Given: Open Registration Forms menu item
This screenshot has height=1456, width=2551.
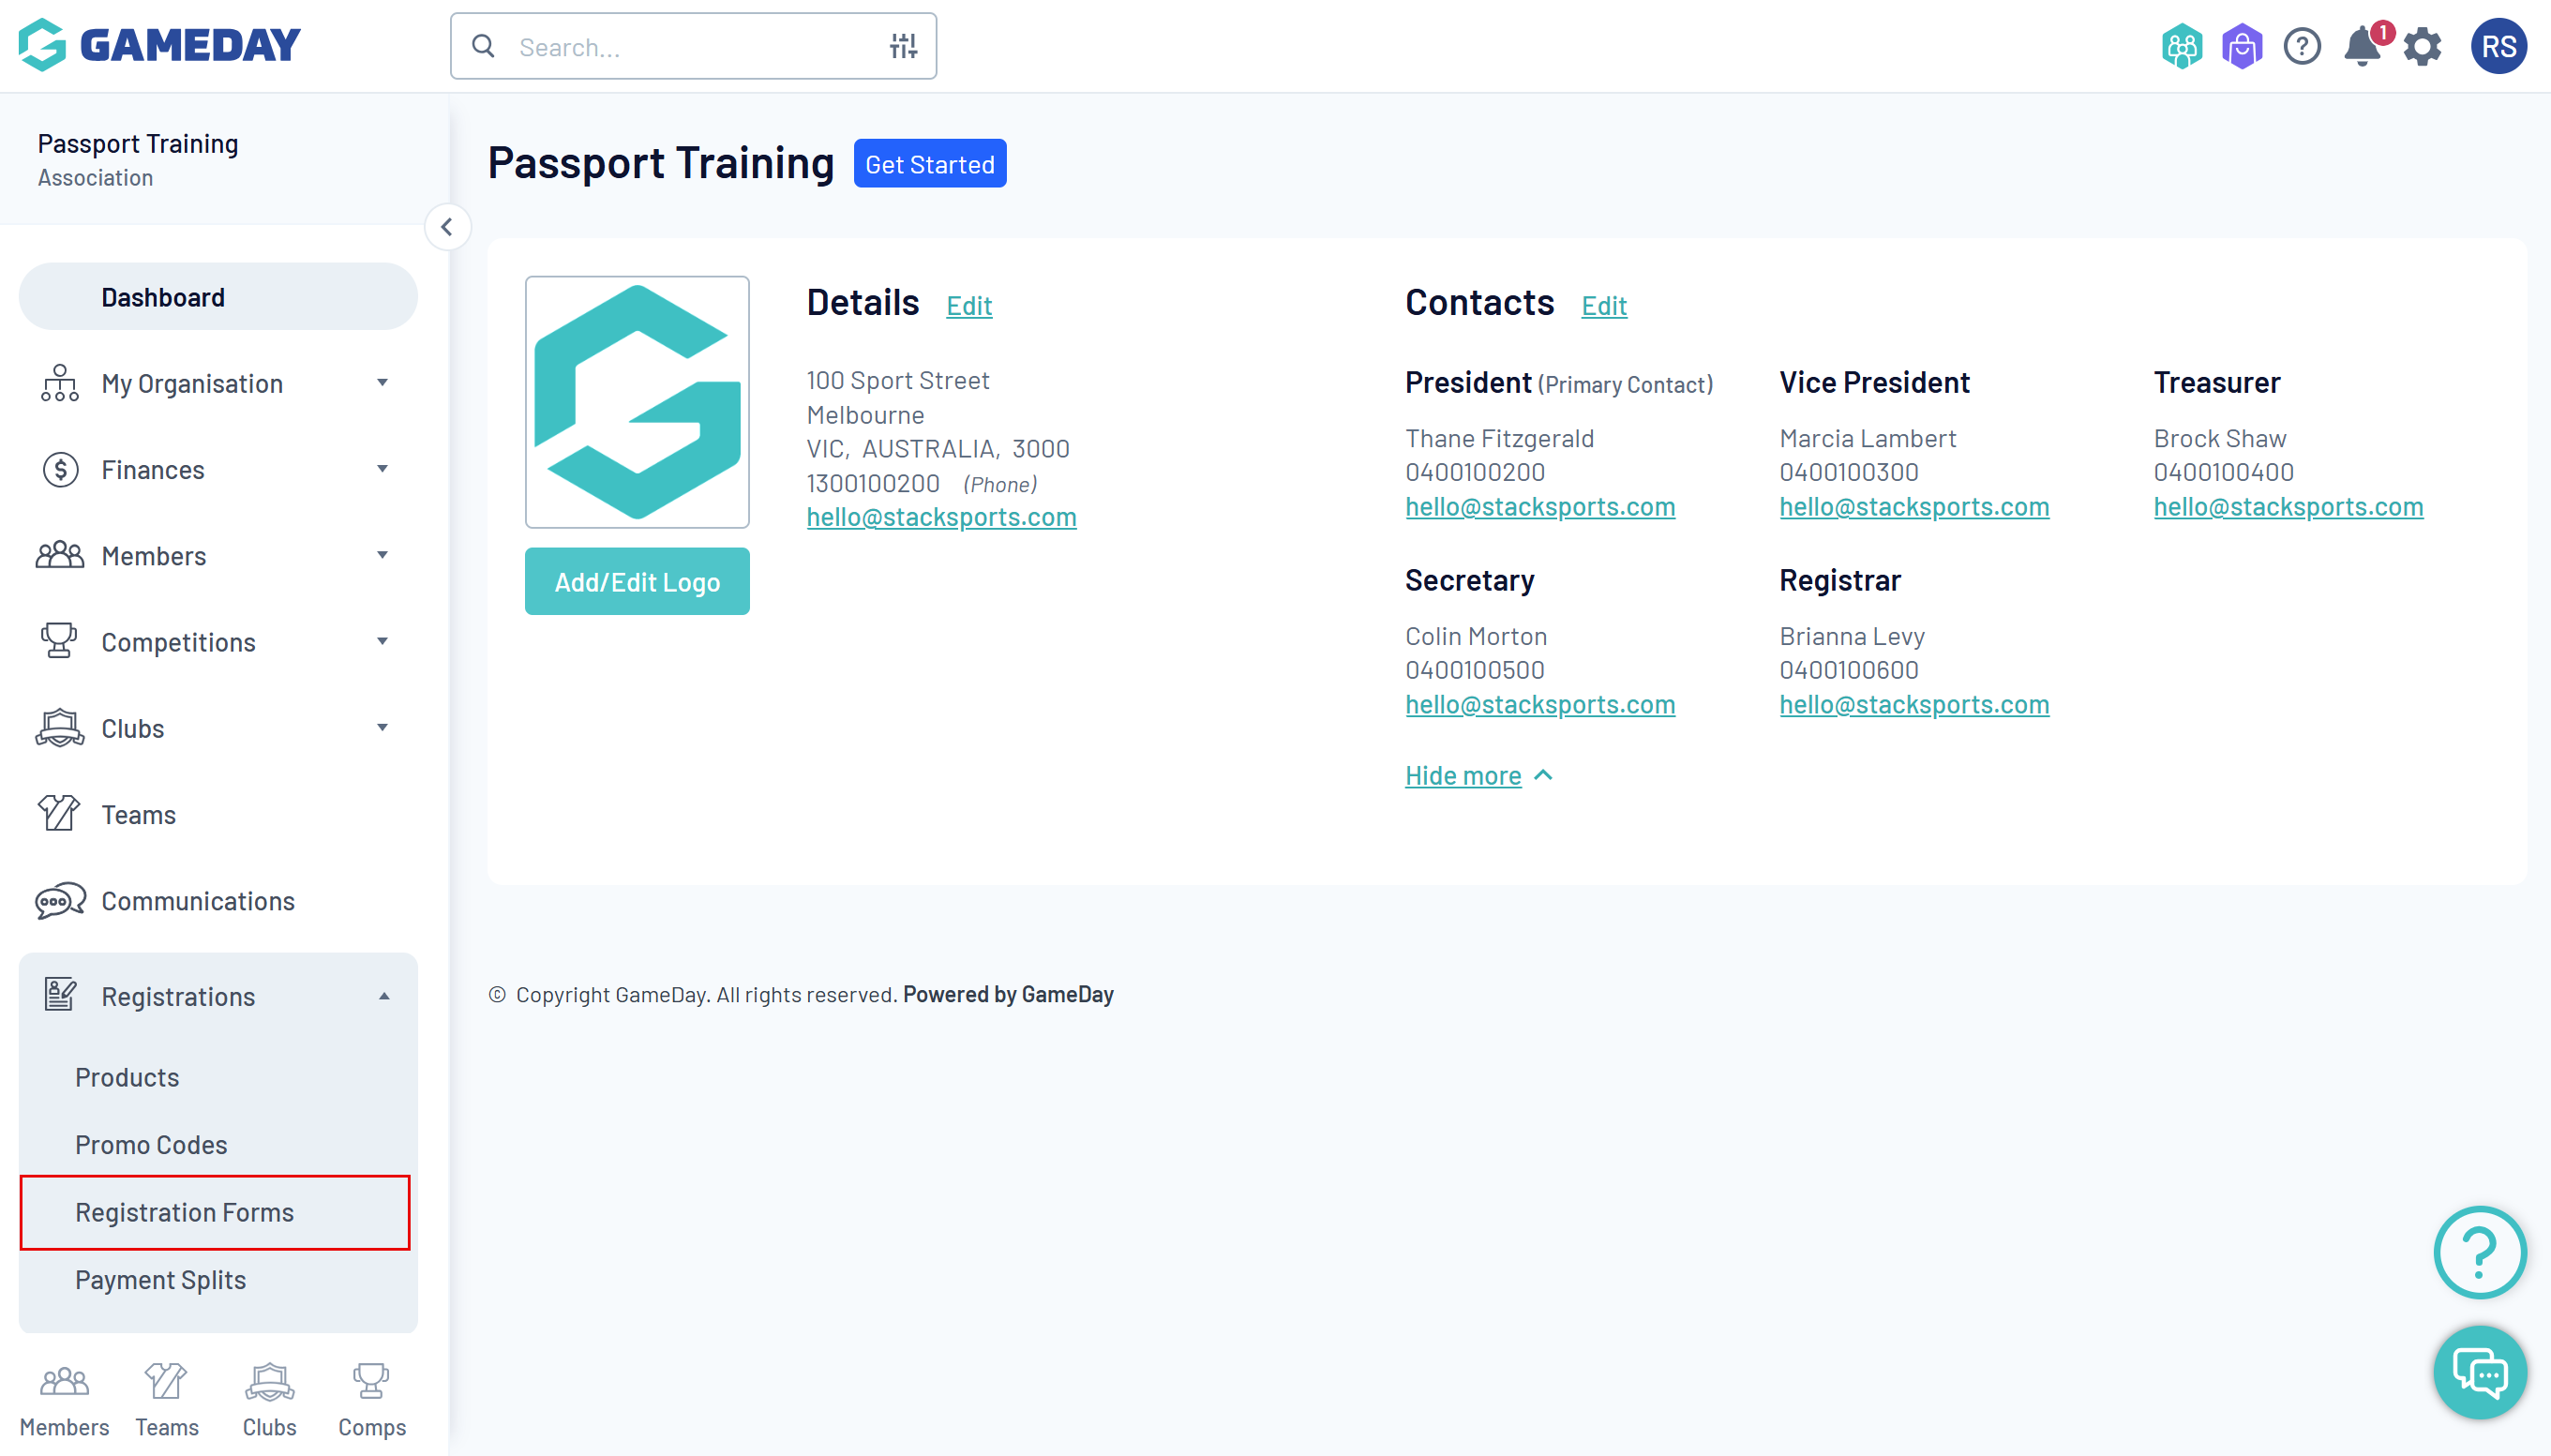Looking at the screenshot, I should [x=185, y=1212].
